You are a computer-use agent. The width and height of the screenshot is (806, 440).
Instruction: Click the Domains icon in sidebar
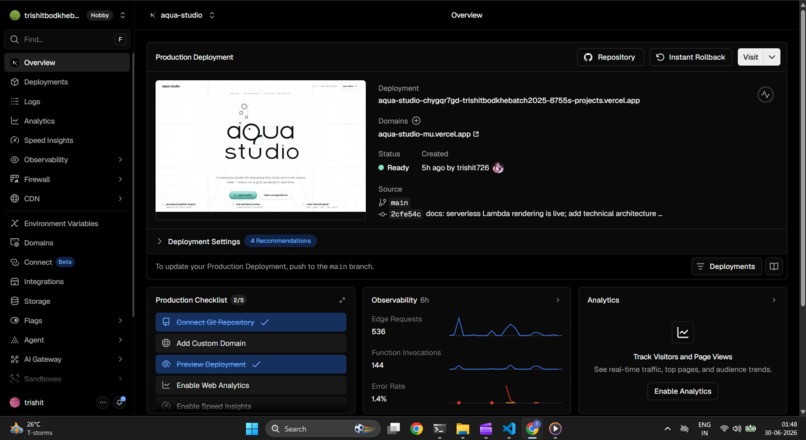pyautogui.click(x=14, y=243)
